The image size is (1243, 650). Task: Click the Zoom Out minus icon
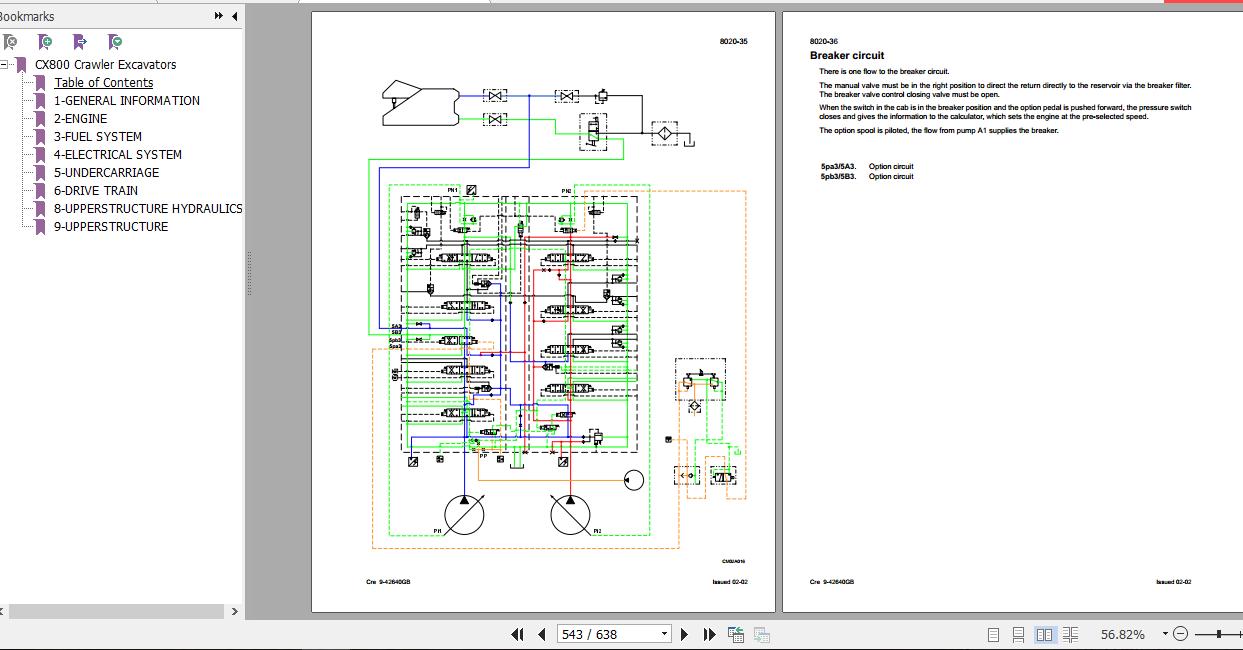coord(1180,634)
